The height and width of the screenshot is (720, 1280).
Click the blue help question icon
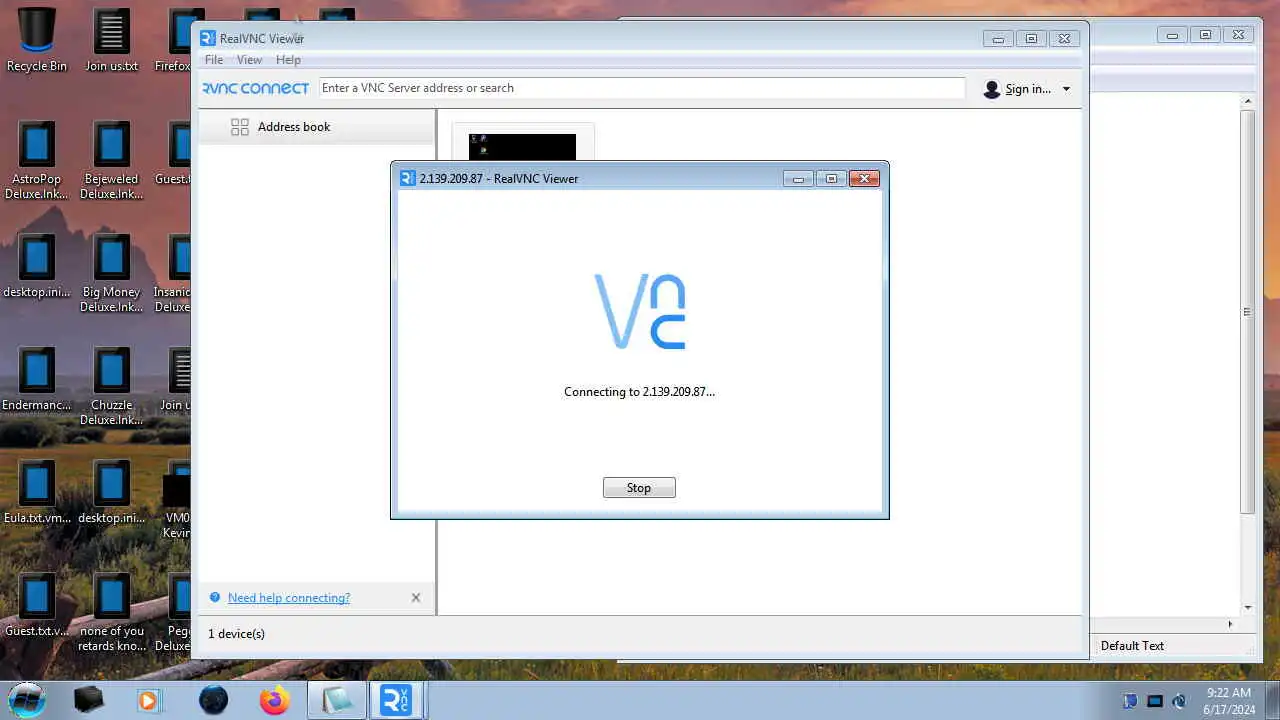(214, 598)
